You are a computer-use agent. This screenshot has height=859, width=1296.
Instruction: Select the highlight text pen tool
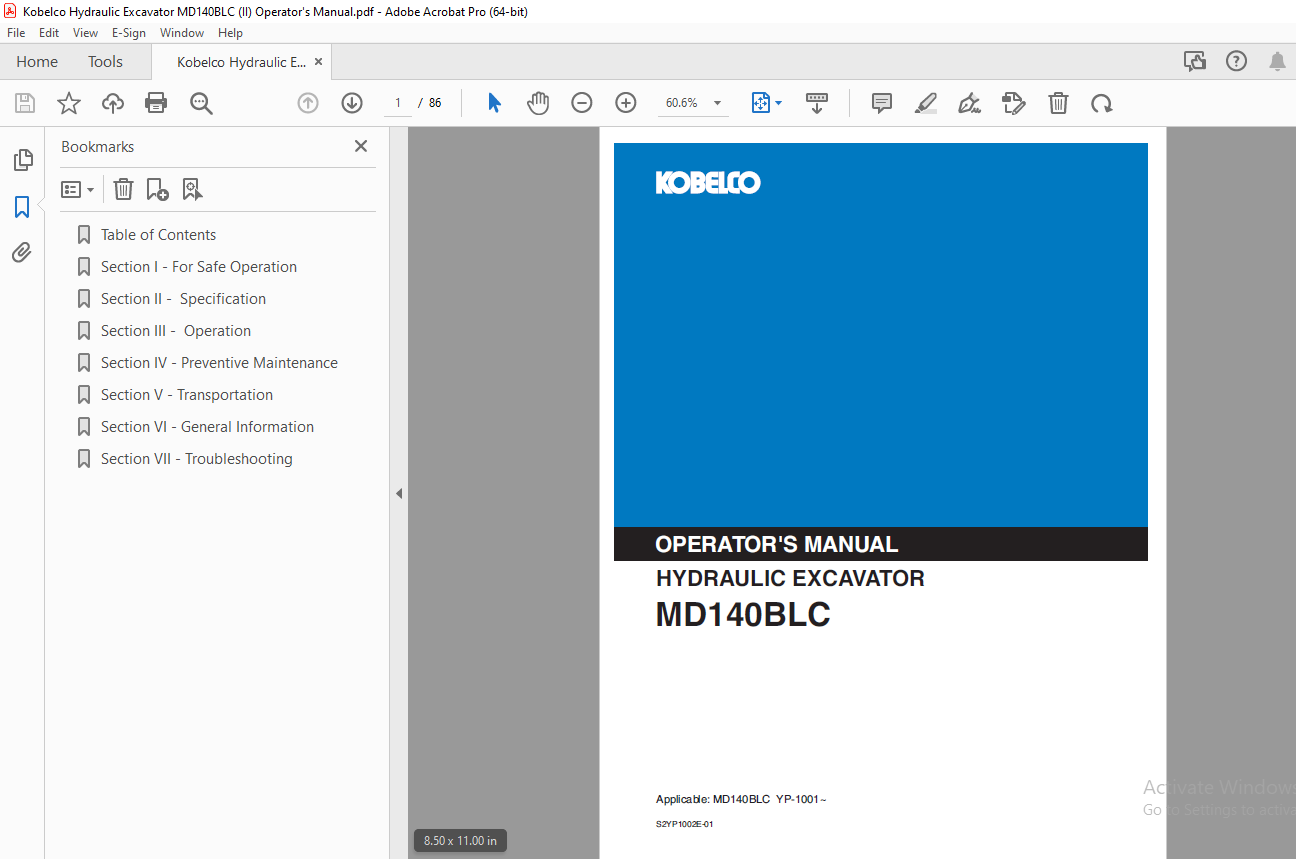(926, 103)
